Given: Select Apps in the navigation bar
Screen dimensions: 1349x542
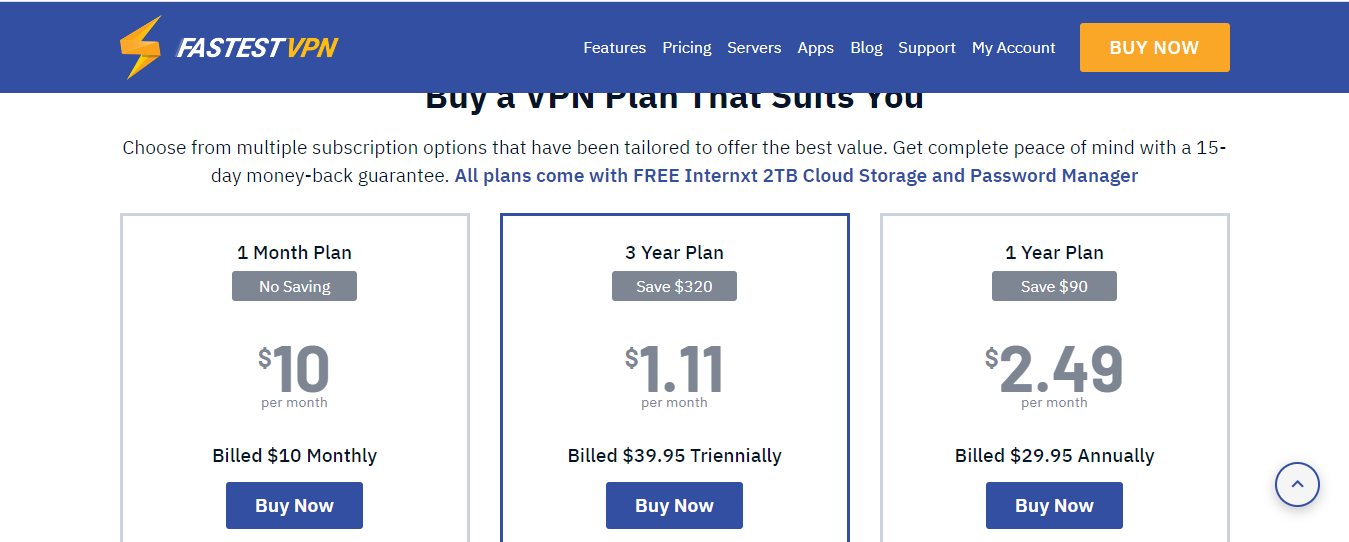Looking at the screenshot, I should [x=815, y=48].
